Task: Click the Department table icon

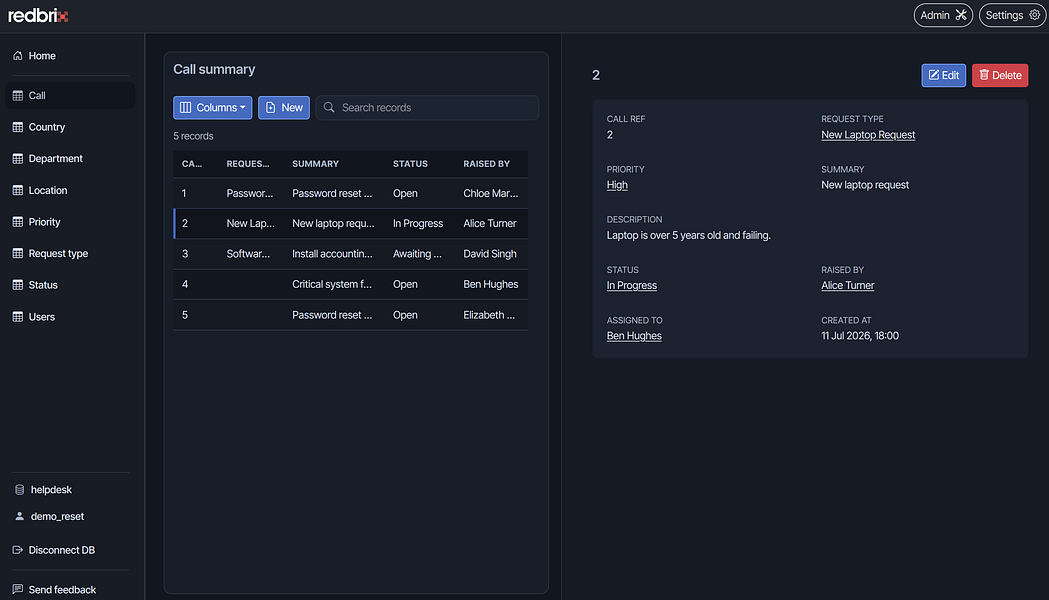Action: pos(17,159)
